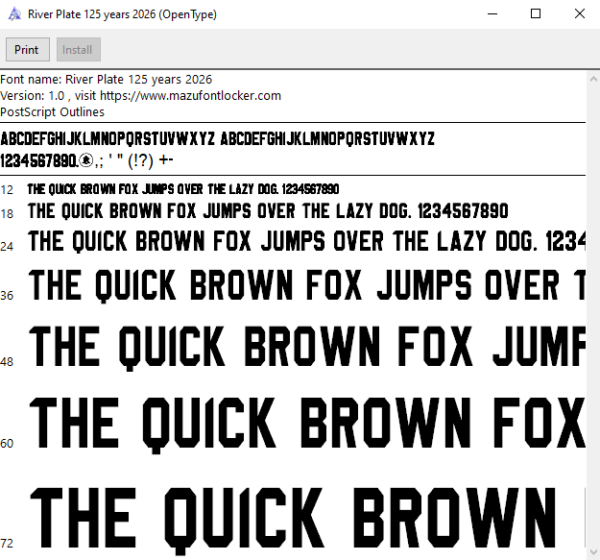Click the size 24 label

pyautogui.click(x=7, y=247)
